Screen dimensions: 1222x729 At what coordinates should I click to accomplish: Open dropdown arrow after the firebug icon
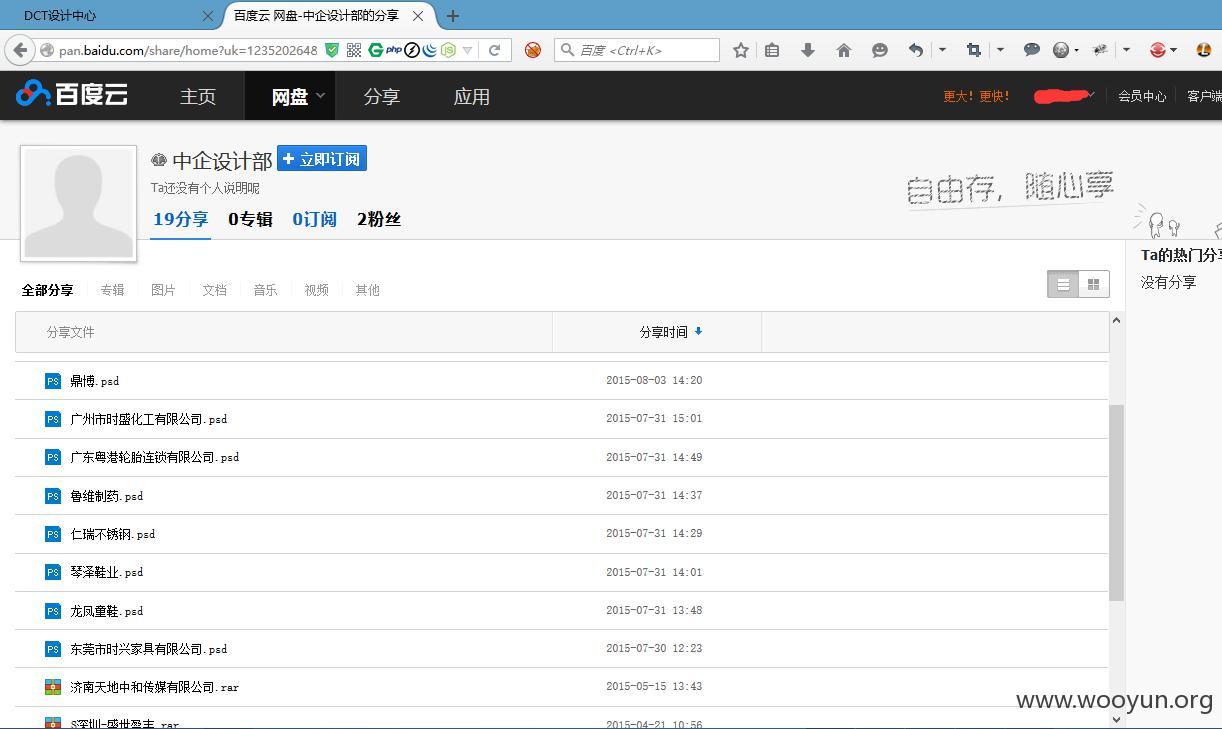tap(1126, 50)
